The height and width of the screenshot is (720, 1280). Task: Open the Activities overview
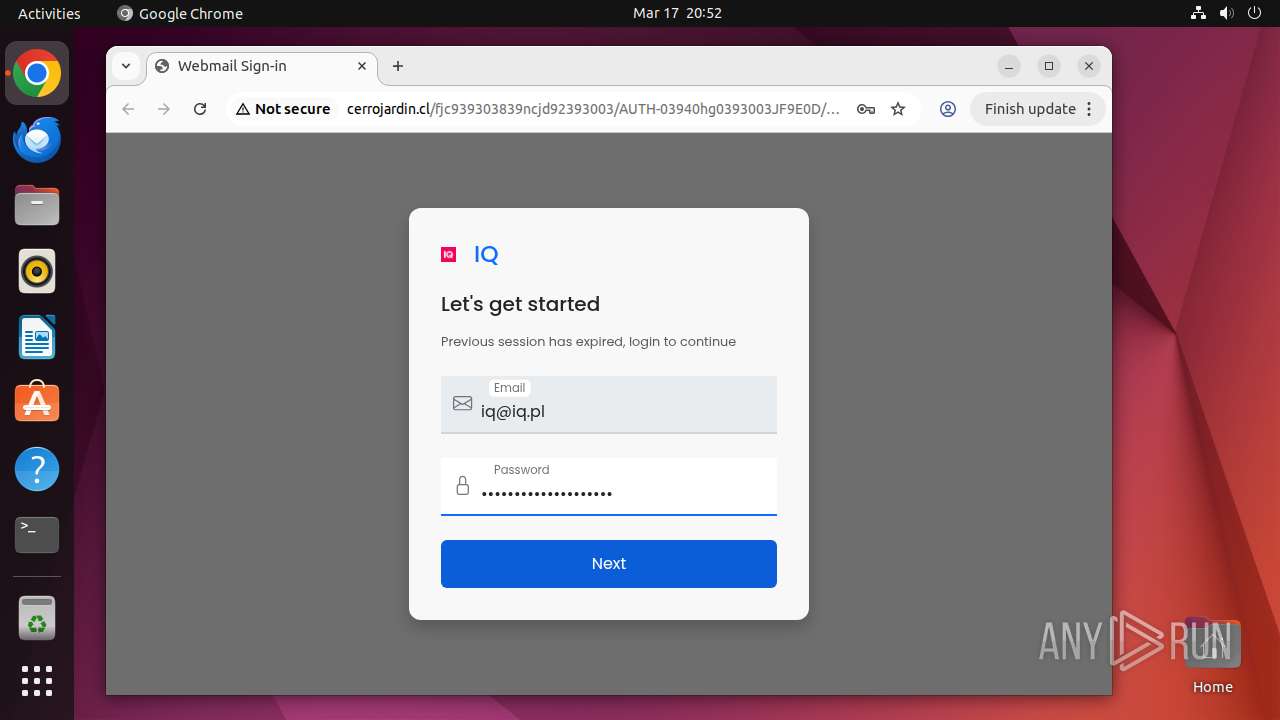(x=49, y=13)
